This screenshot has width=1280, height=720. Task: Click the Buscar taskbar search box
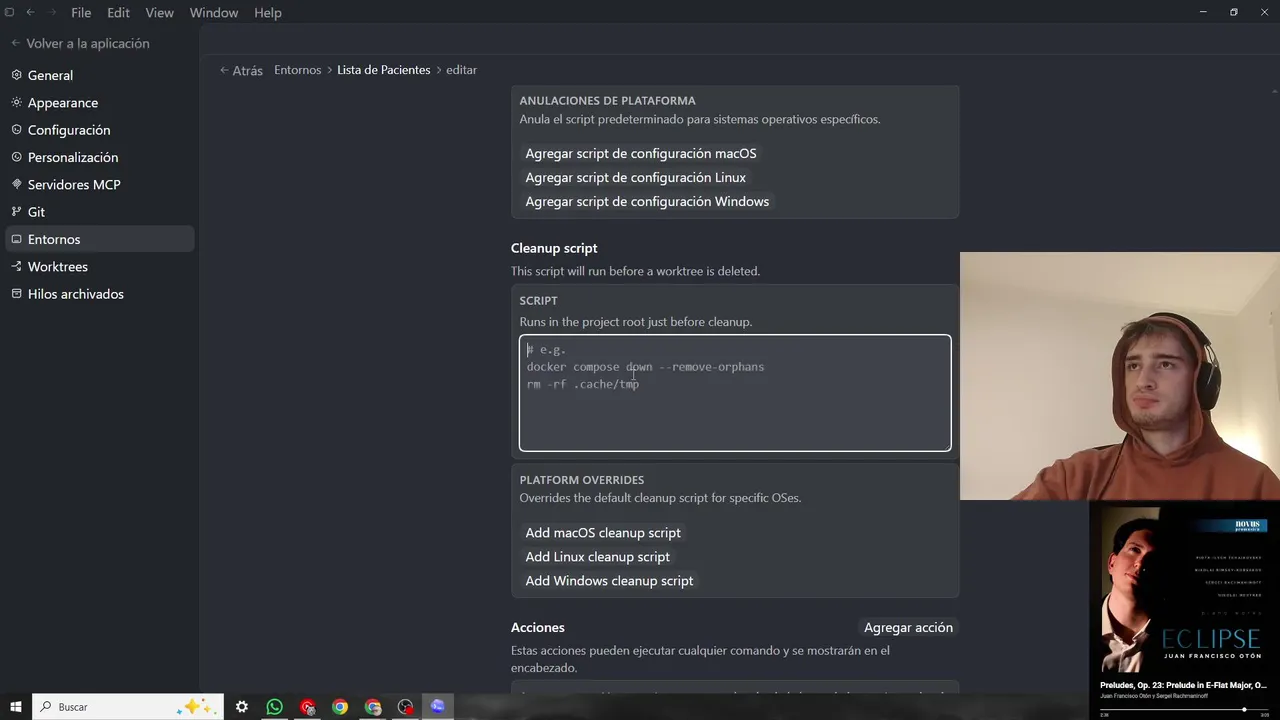127,707
